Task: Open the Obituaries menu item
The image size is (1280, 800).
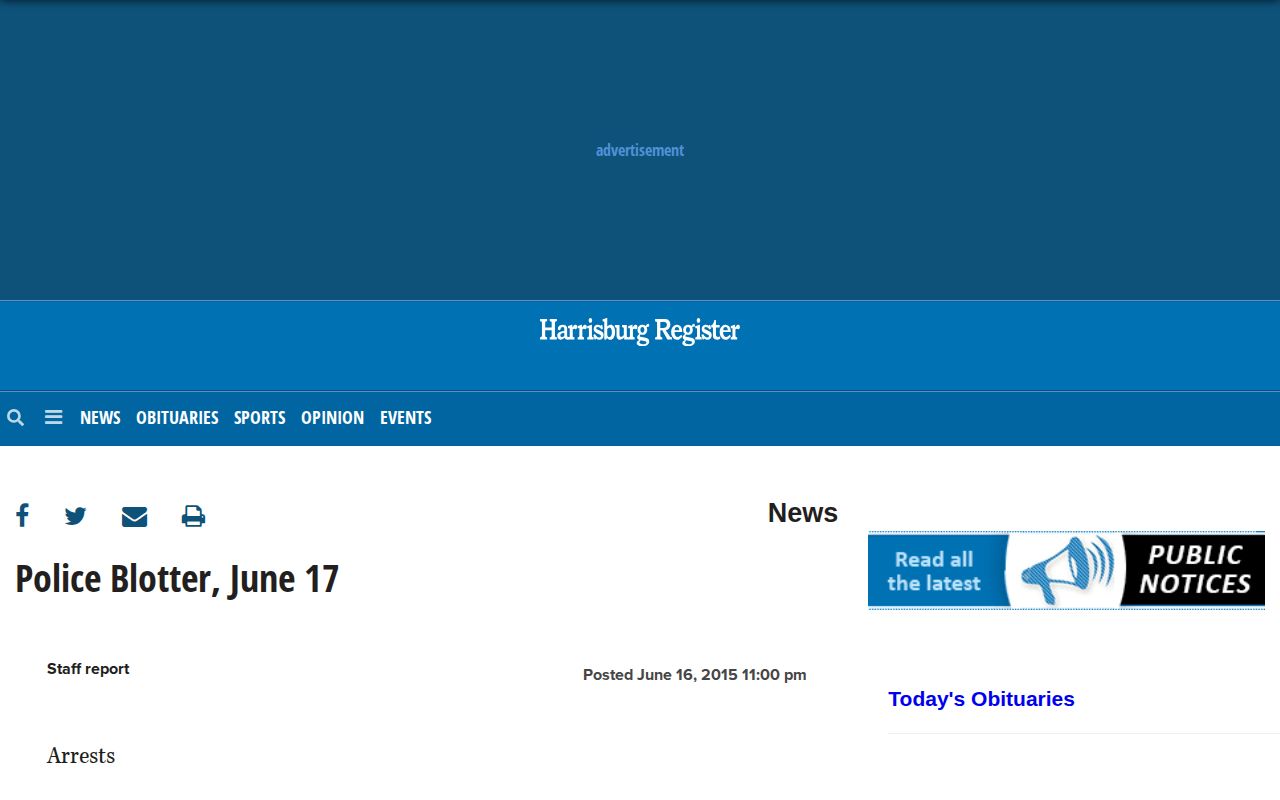Action: [177, 418]
